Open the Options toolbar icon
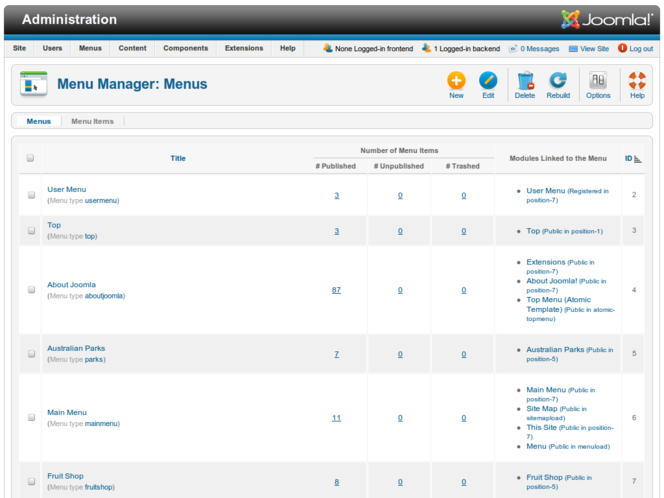 [598, 84]
